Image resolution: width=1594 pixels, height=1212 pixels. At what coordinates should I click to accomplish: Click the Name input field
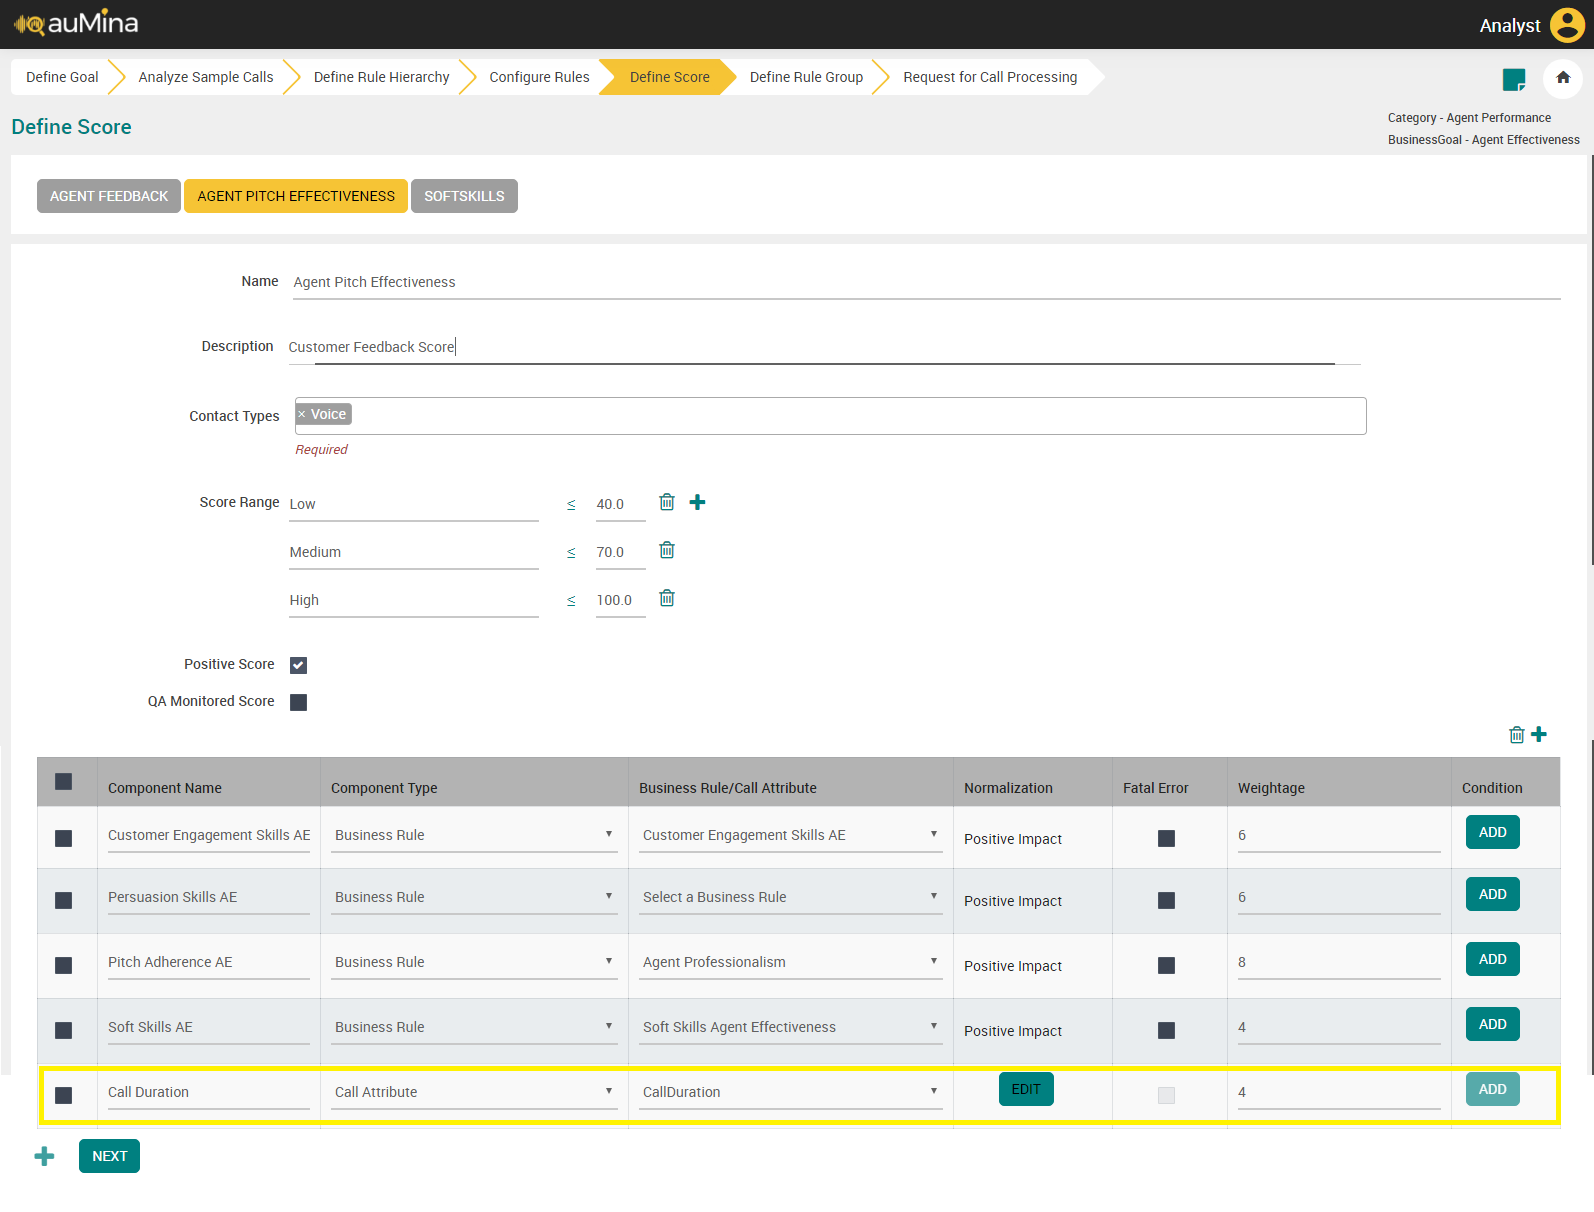point(925,282)
